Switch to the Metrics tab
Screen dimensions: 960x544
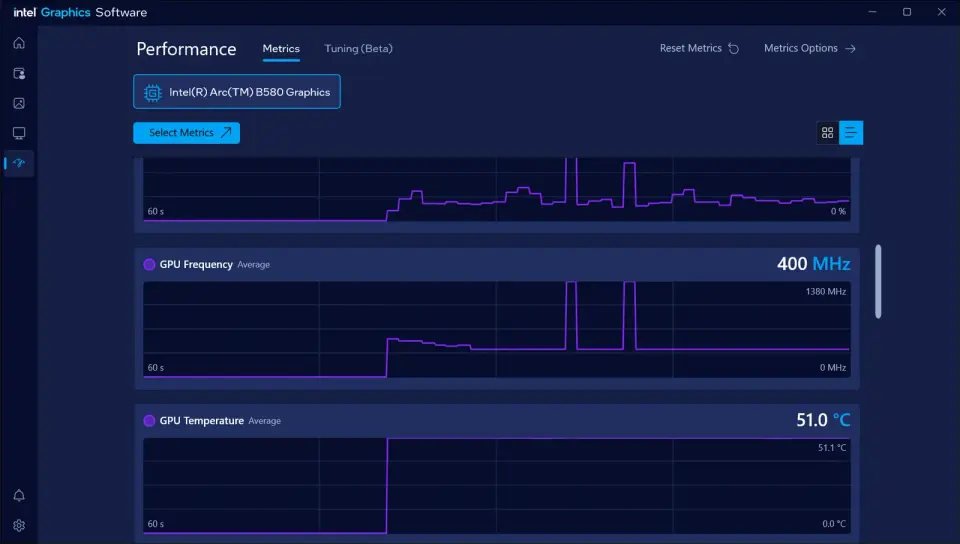281,48
